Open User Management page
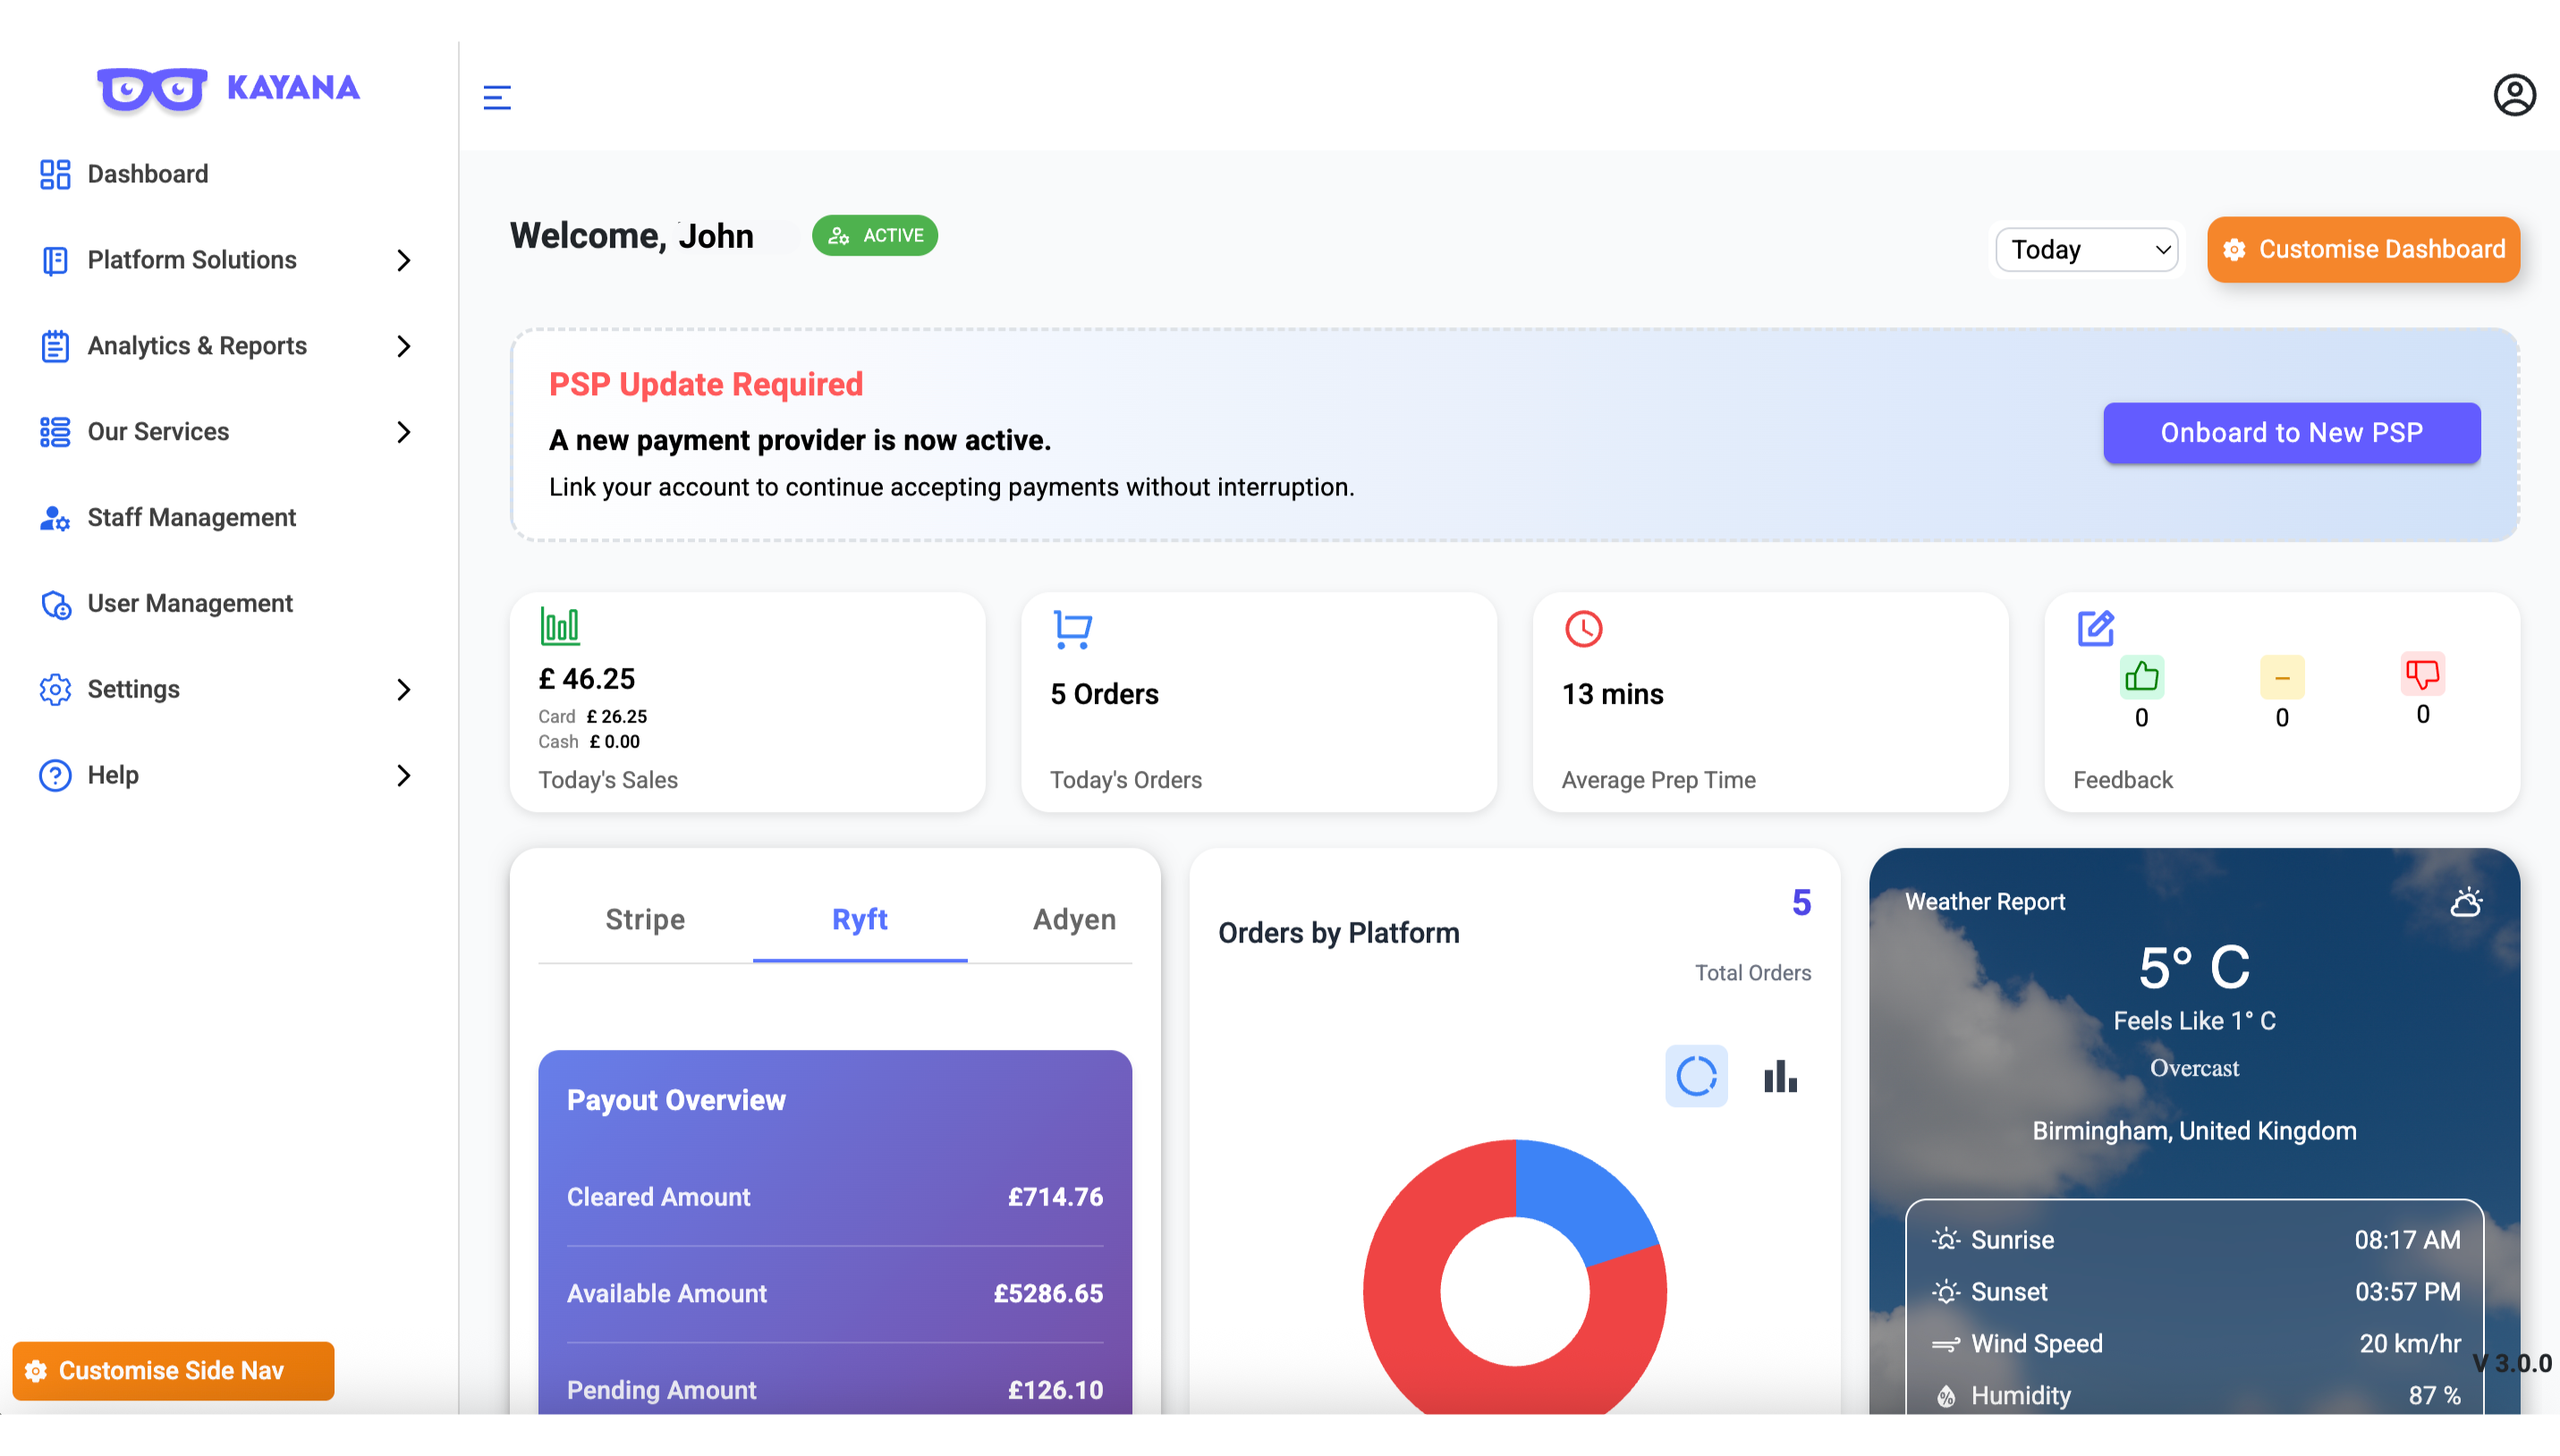The width and height of the screenshot is (2560, 1456). pos(190,604)
